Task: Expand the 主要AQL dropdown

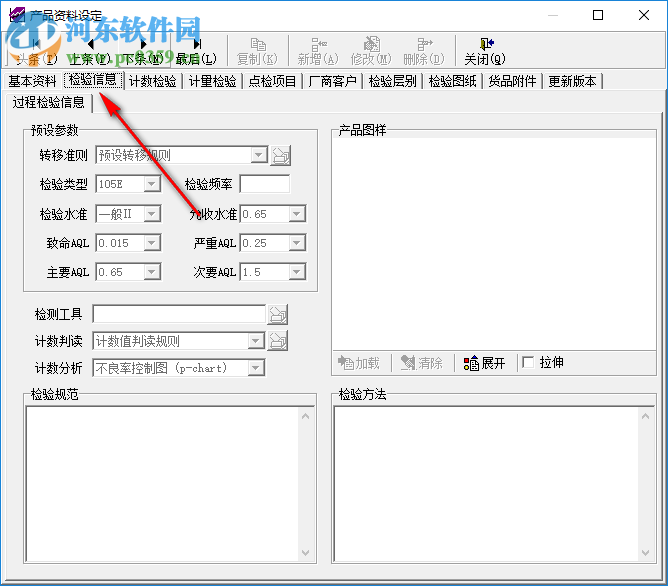Action: [x=152, y=272]
